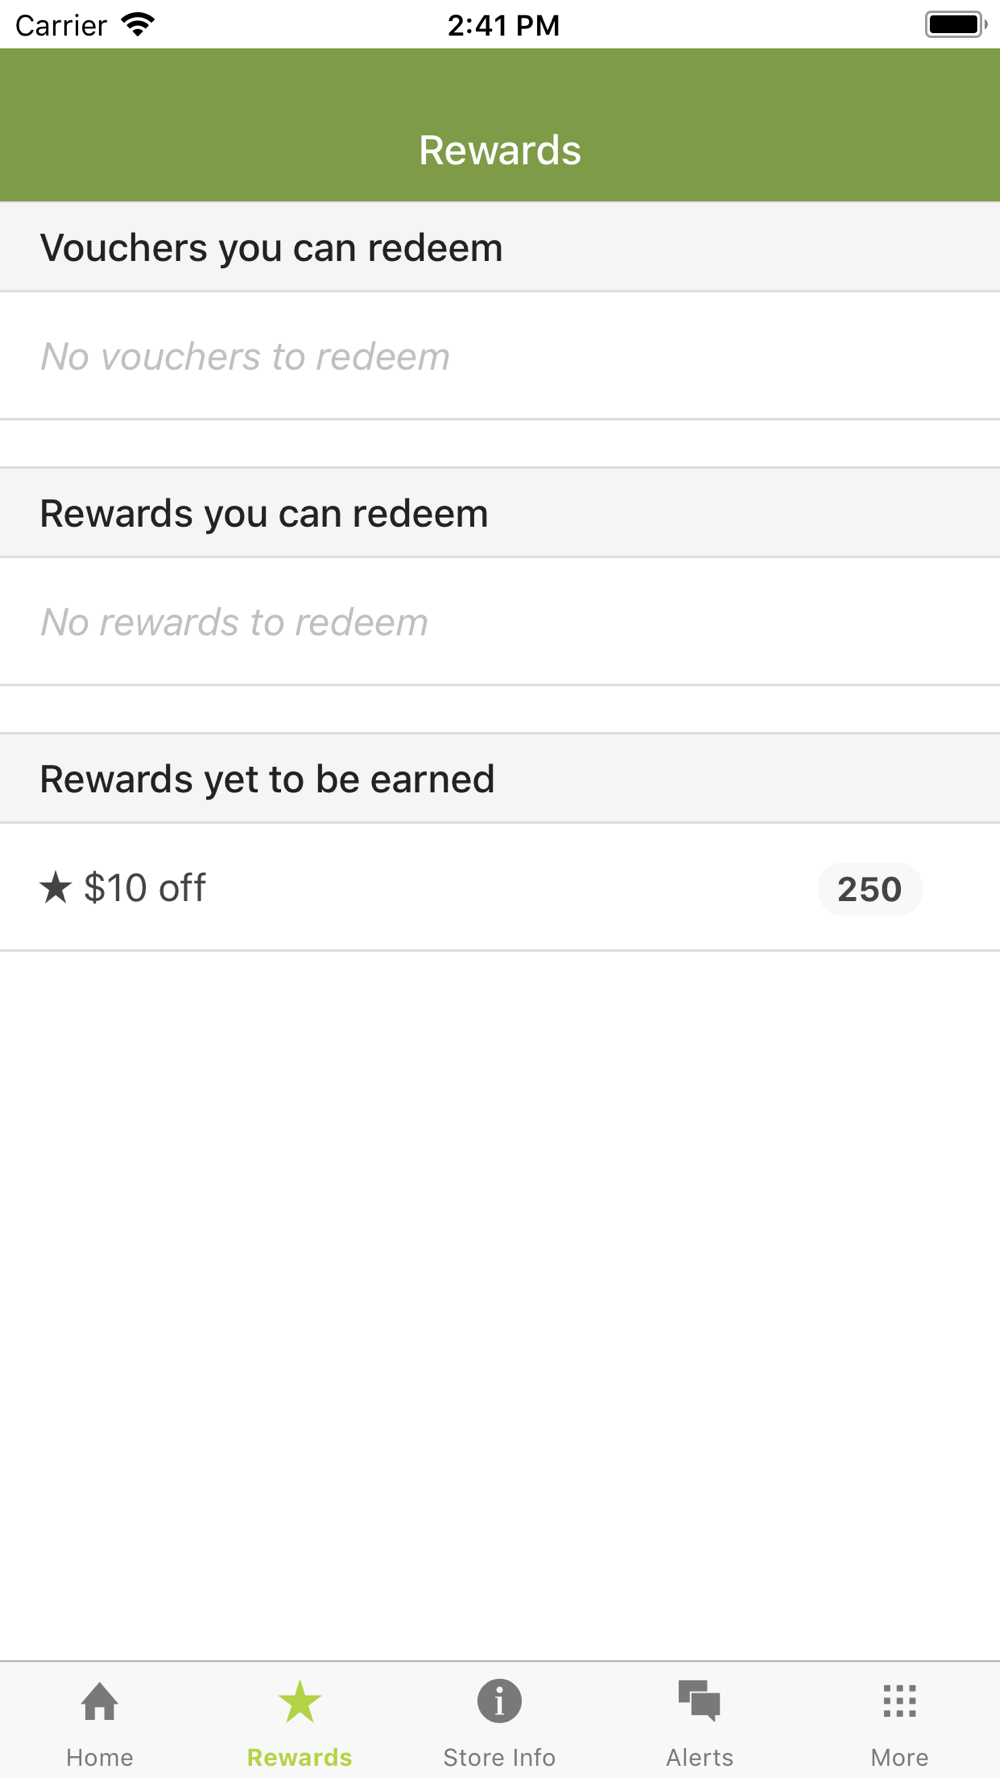Click the black star beside $10 off
Viewport: 1000px width, 1778px height.
[x=56, y=887]
